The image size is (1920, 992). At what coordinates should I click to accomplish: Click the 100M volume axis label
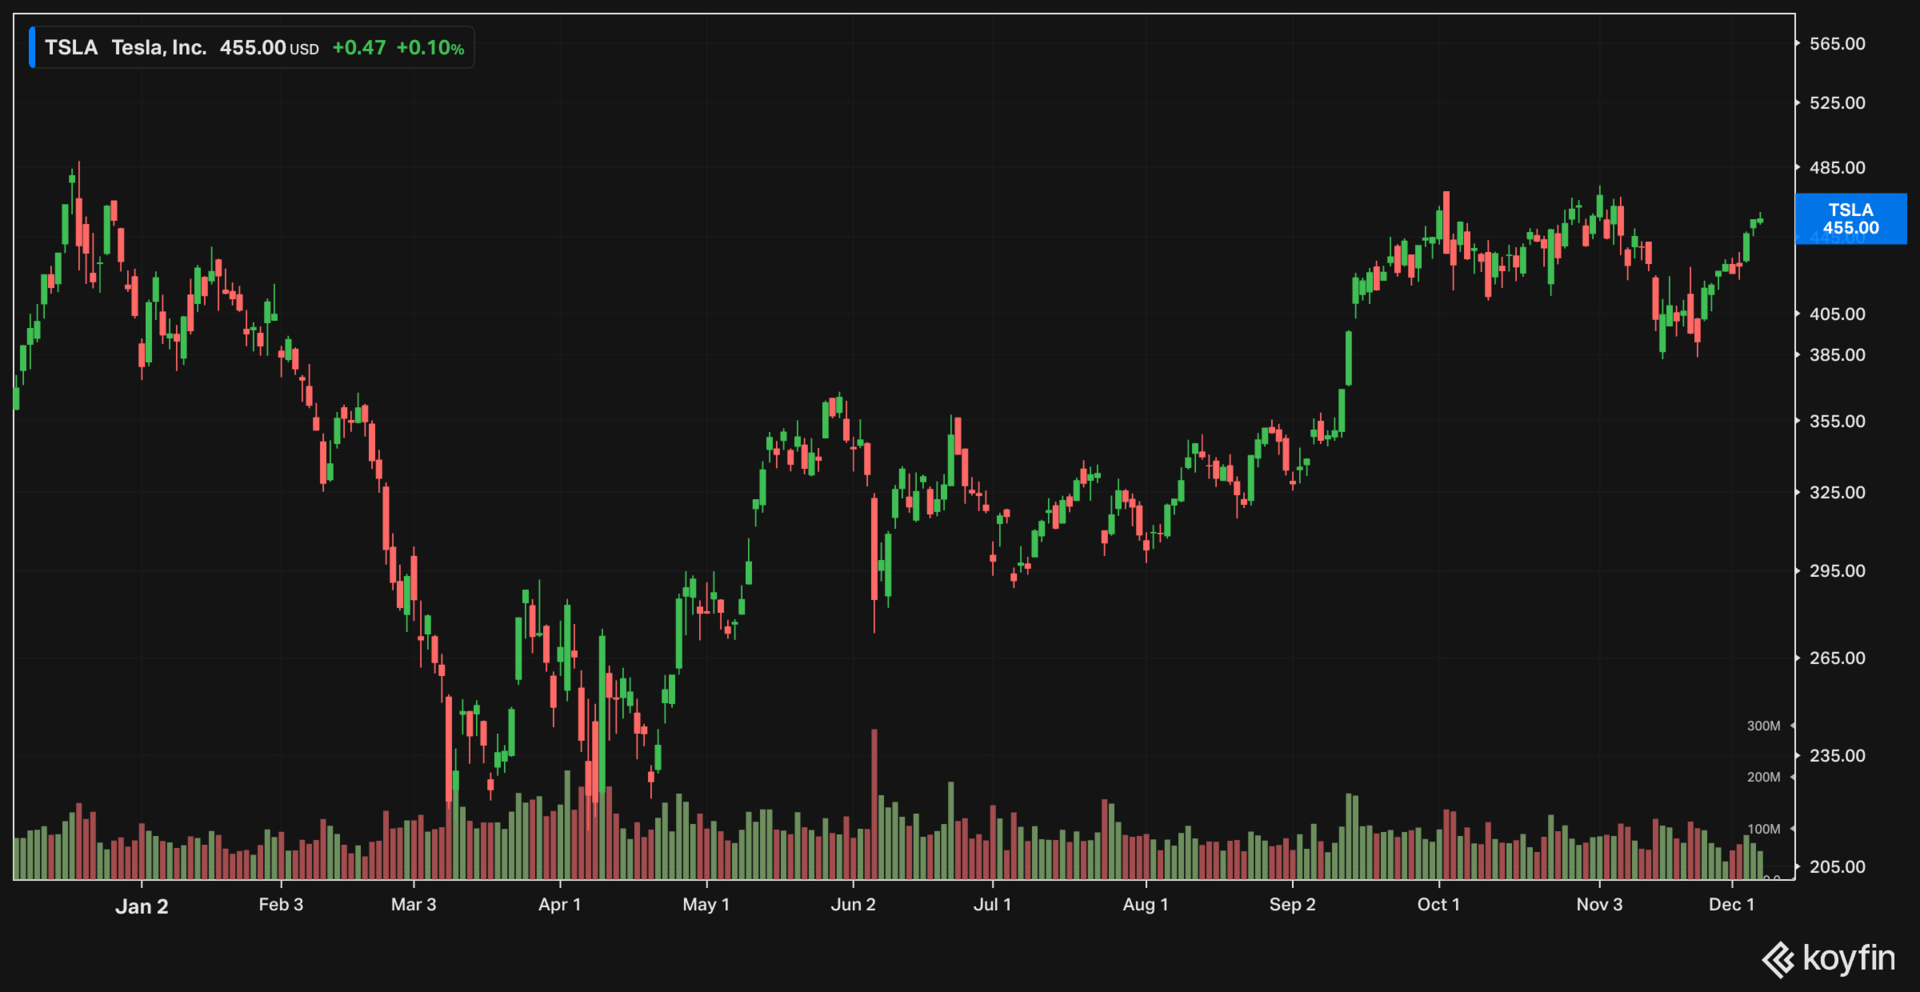tap(1763, 829)
